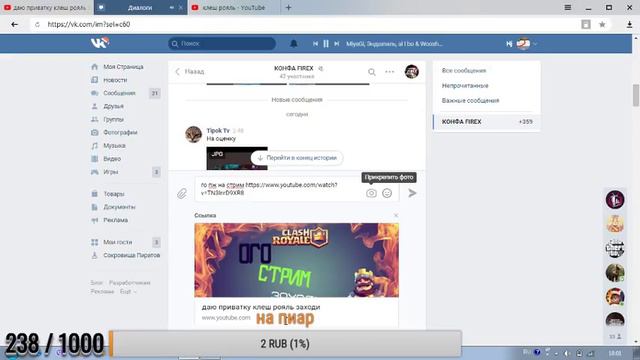This screenshot has width=640, height=360.
Task: Open the notifications bell icon
Action: (293, 44)
